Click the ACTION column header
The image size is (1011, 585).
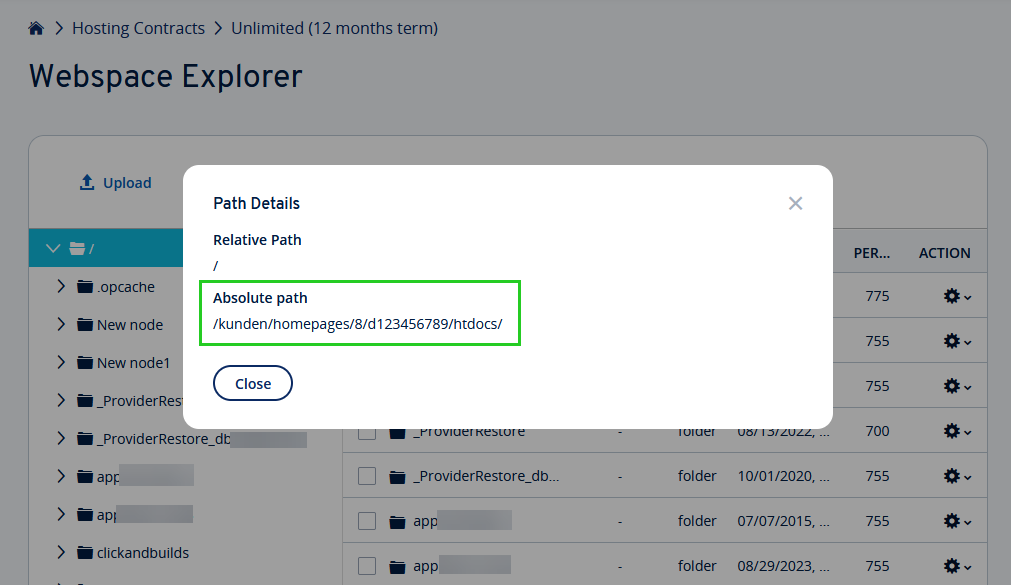(944, 253)
